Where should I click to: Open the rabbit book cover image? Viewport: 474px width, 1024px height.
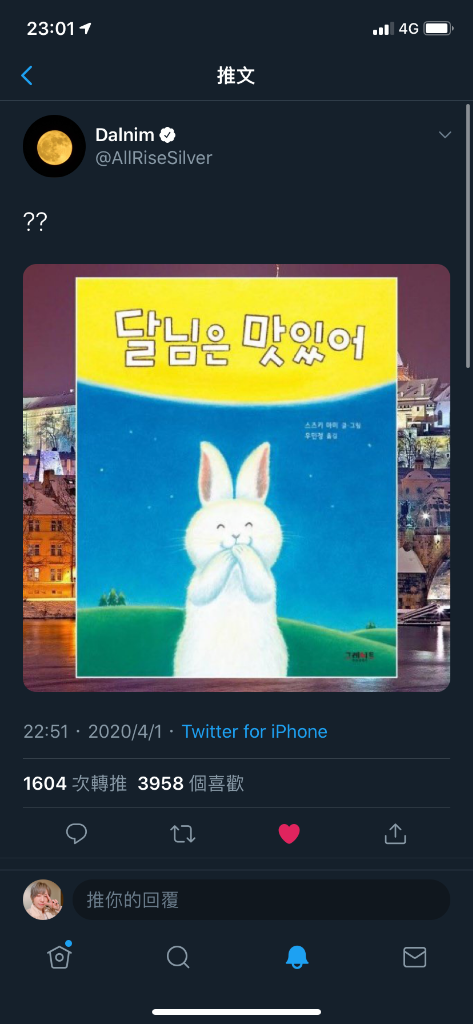point(236,477)
